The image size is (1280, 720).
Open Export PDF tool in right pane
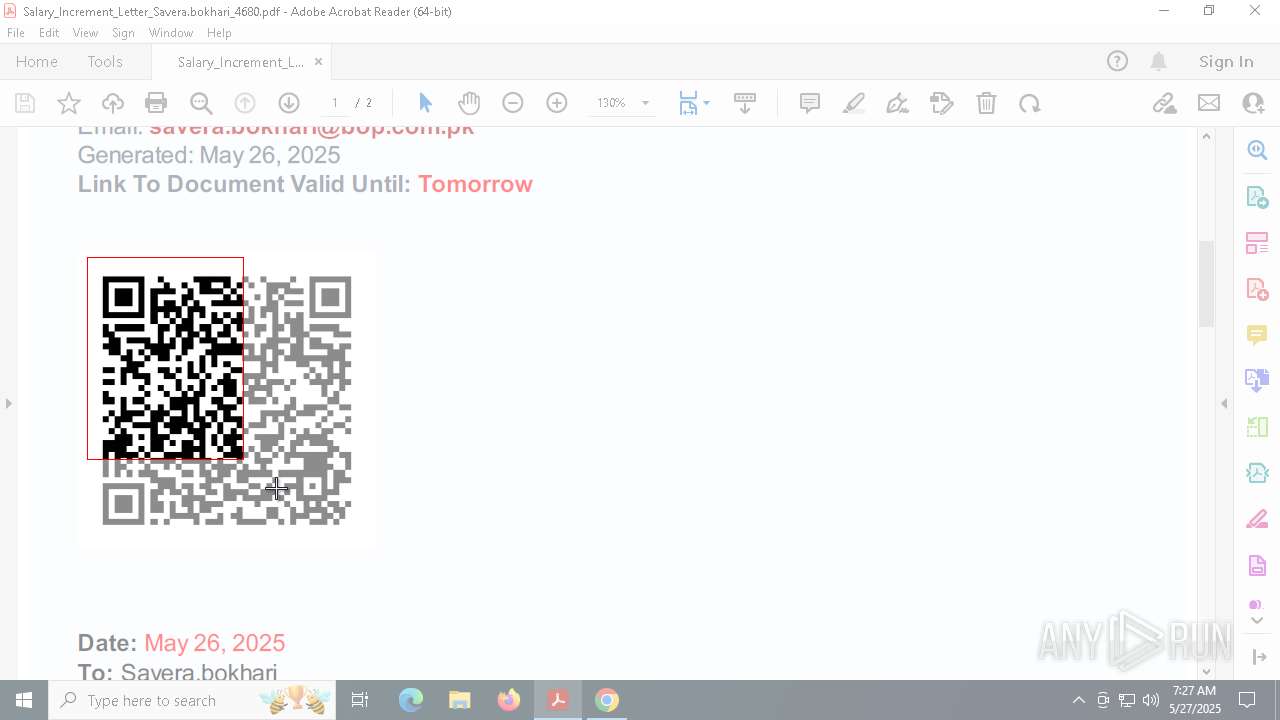1257,197
